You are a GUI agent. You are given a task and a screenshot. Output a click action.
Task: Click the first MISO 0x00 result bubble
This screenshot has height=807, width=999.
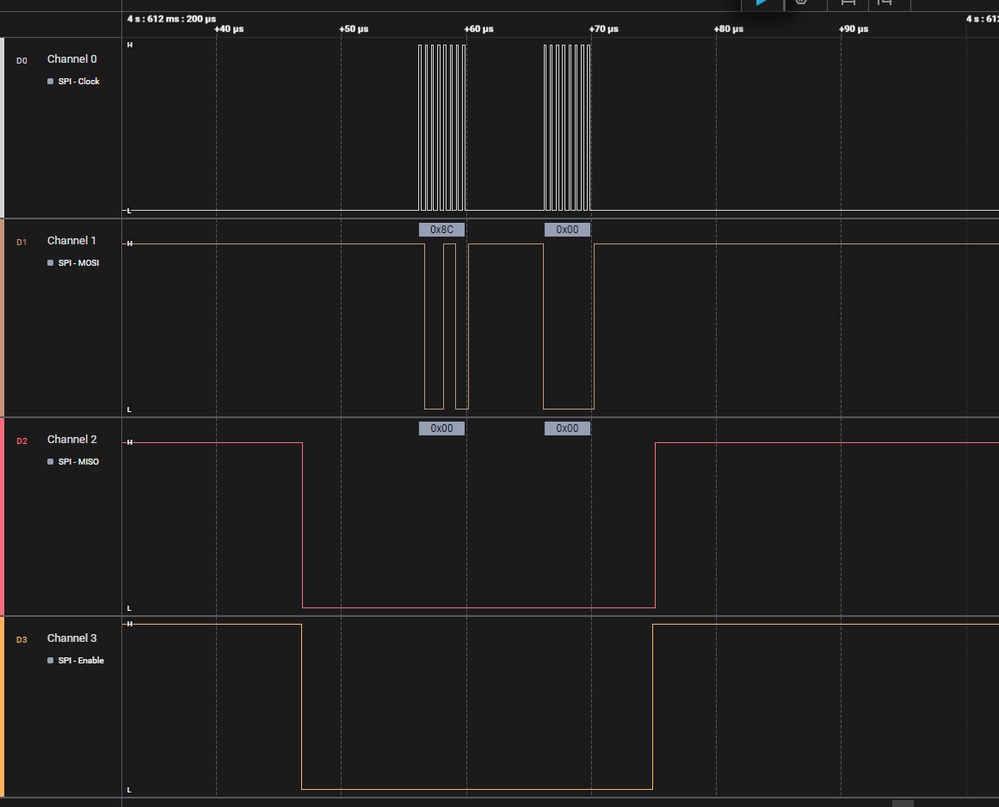pyautogui.click(x=442, y=428)
